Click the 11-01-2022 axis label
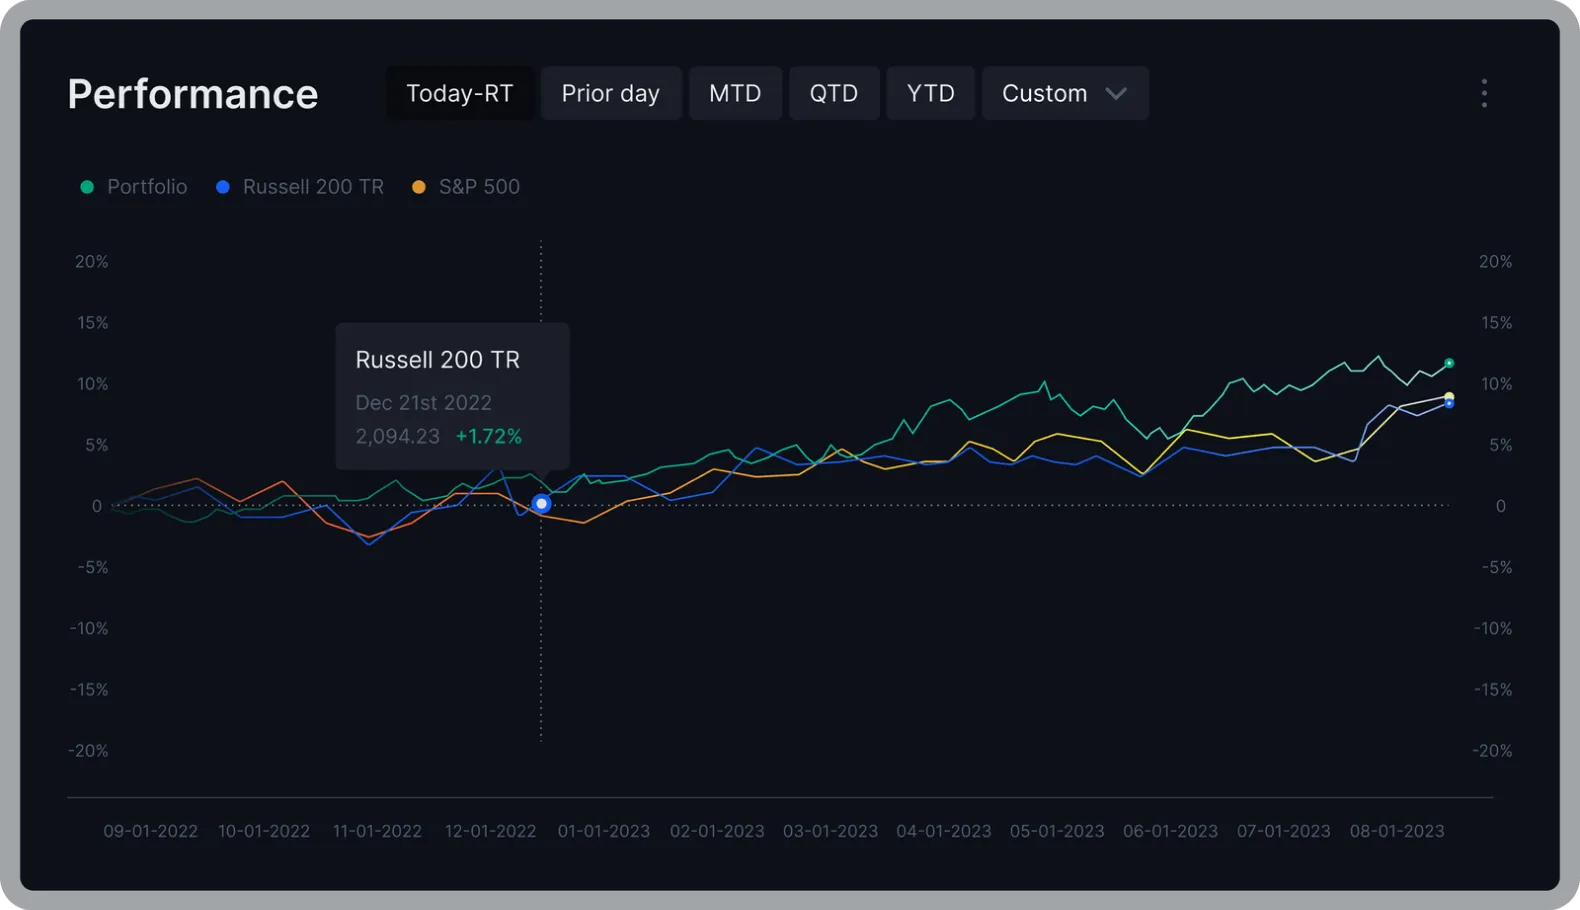1580x910 pixels. [377, 831]
